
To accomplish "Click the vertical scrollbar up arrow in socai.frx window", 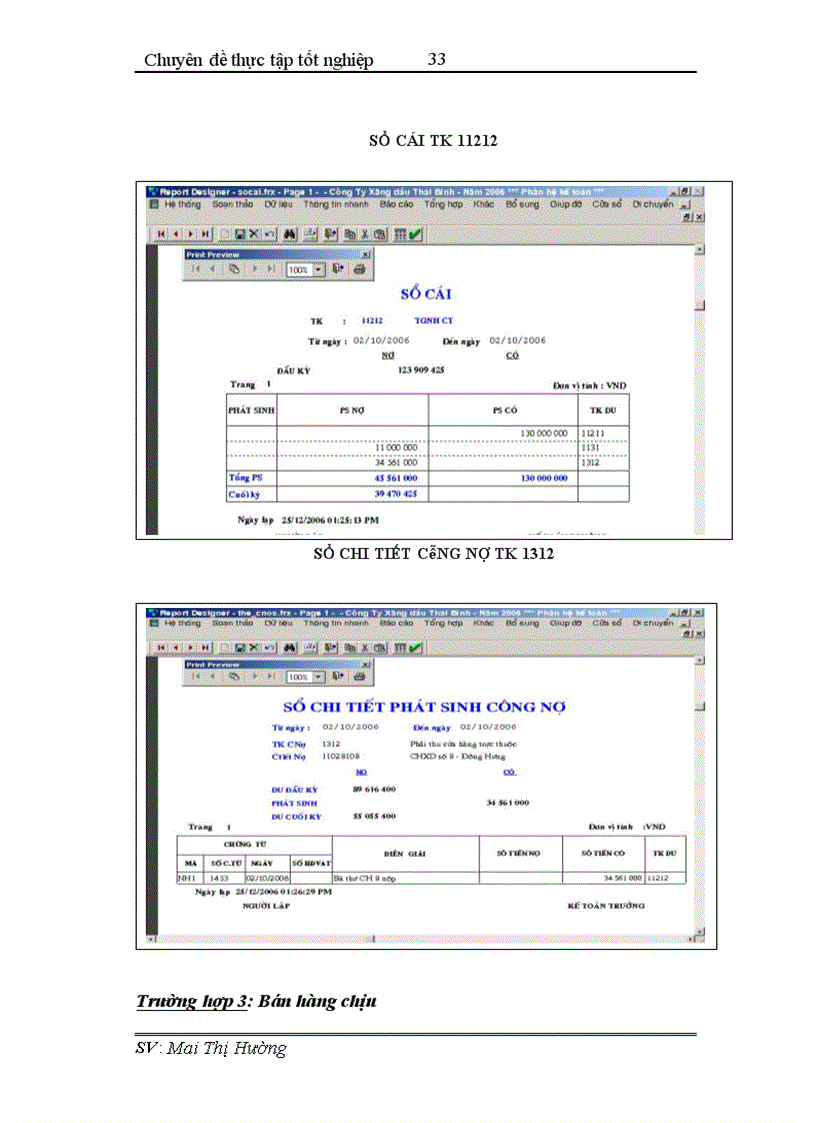I will [x=699, y=249].
